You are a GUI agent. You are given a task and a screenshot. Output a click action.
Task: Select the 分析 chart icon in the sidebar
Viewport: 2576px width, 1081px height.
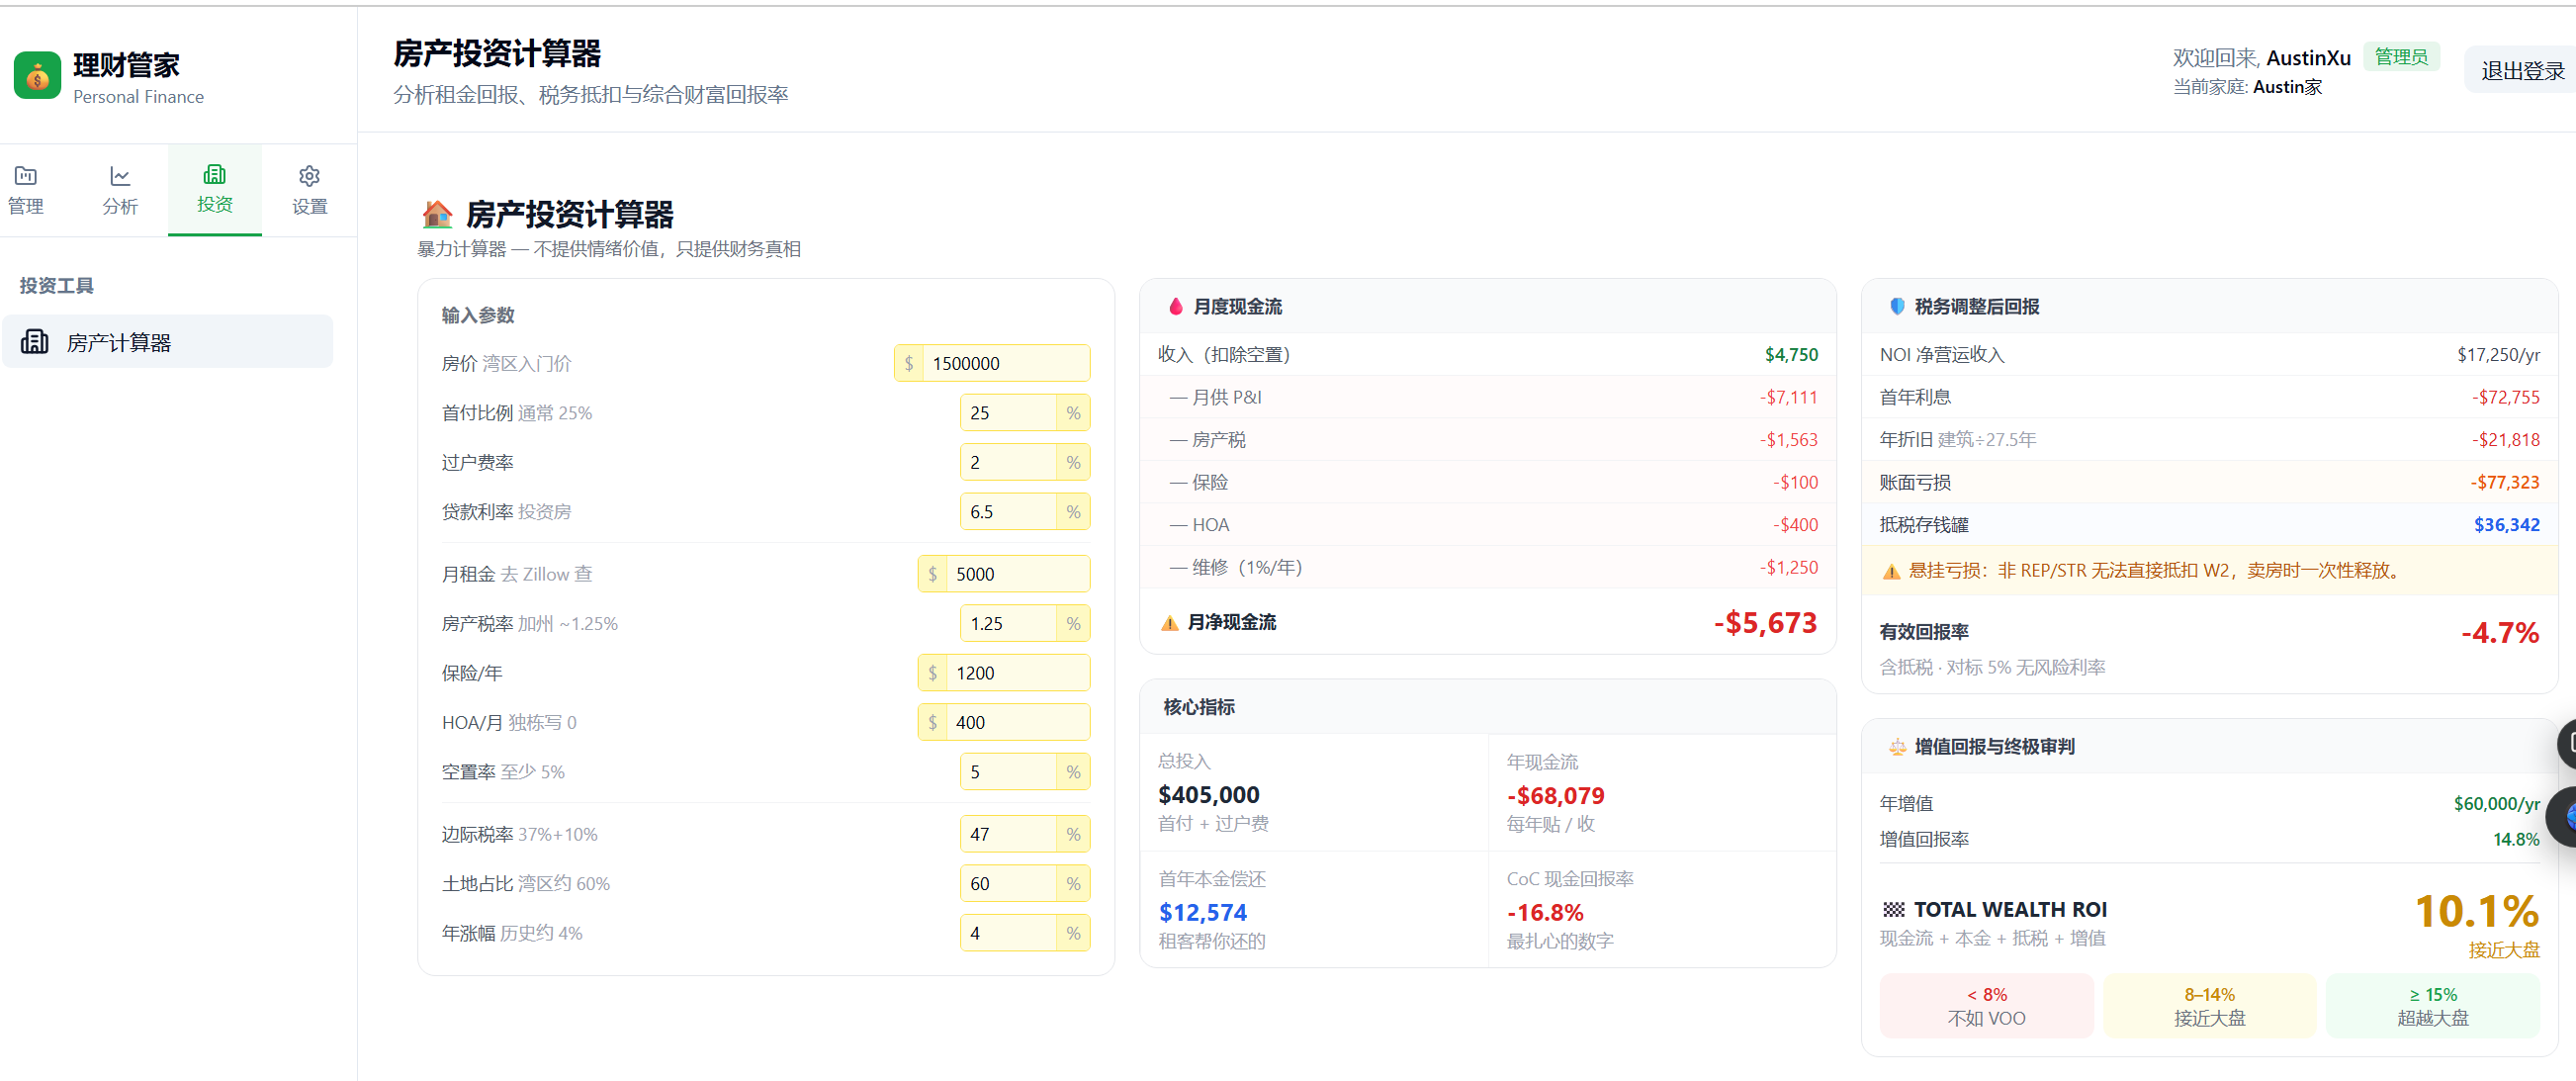pyautogui.click(x=120, y=175)
